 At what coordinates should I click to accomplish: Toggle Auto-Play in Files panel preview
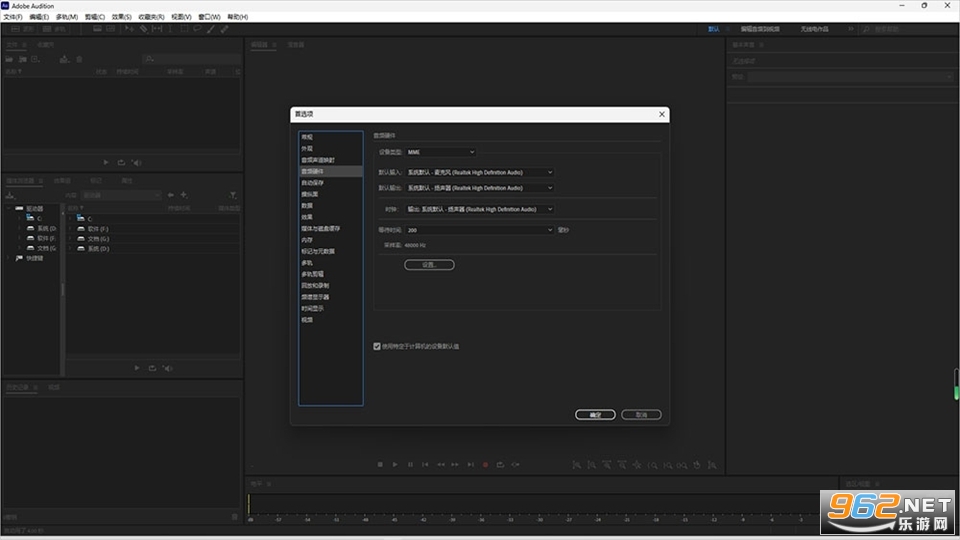pyautogui.click(x=137, y=162)
